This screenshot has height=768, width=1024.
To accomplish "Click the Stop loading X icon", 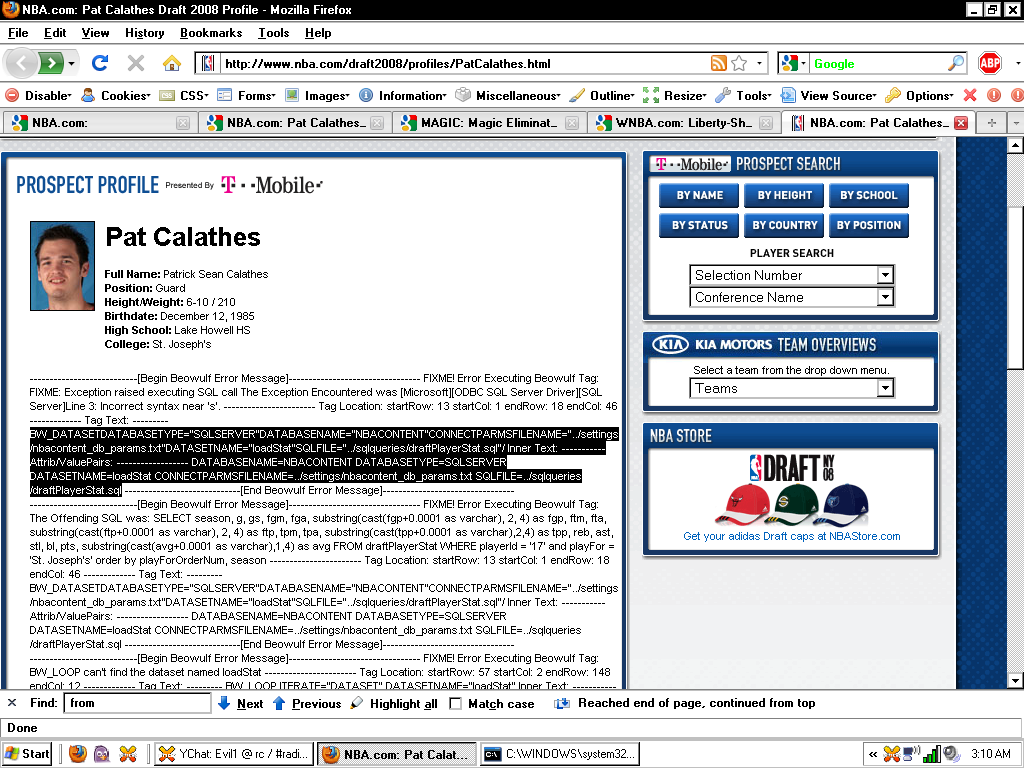I will [136, 63].
